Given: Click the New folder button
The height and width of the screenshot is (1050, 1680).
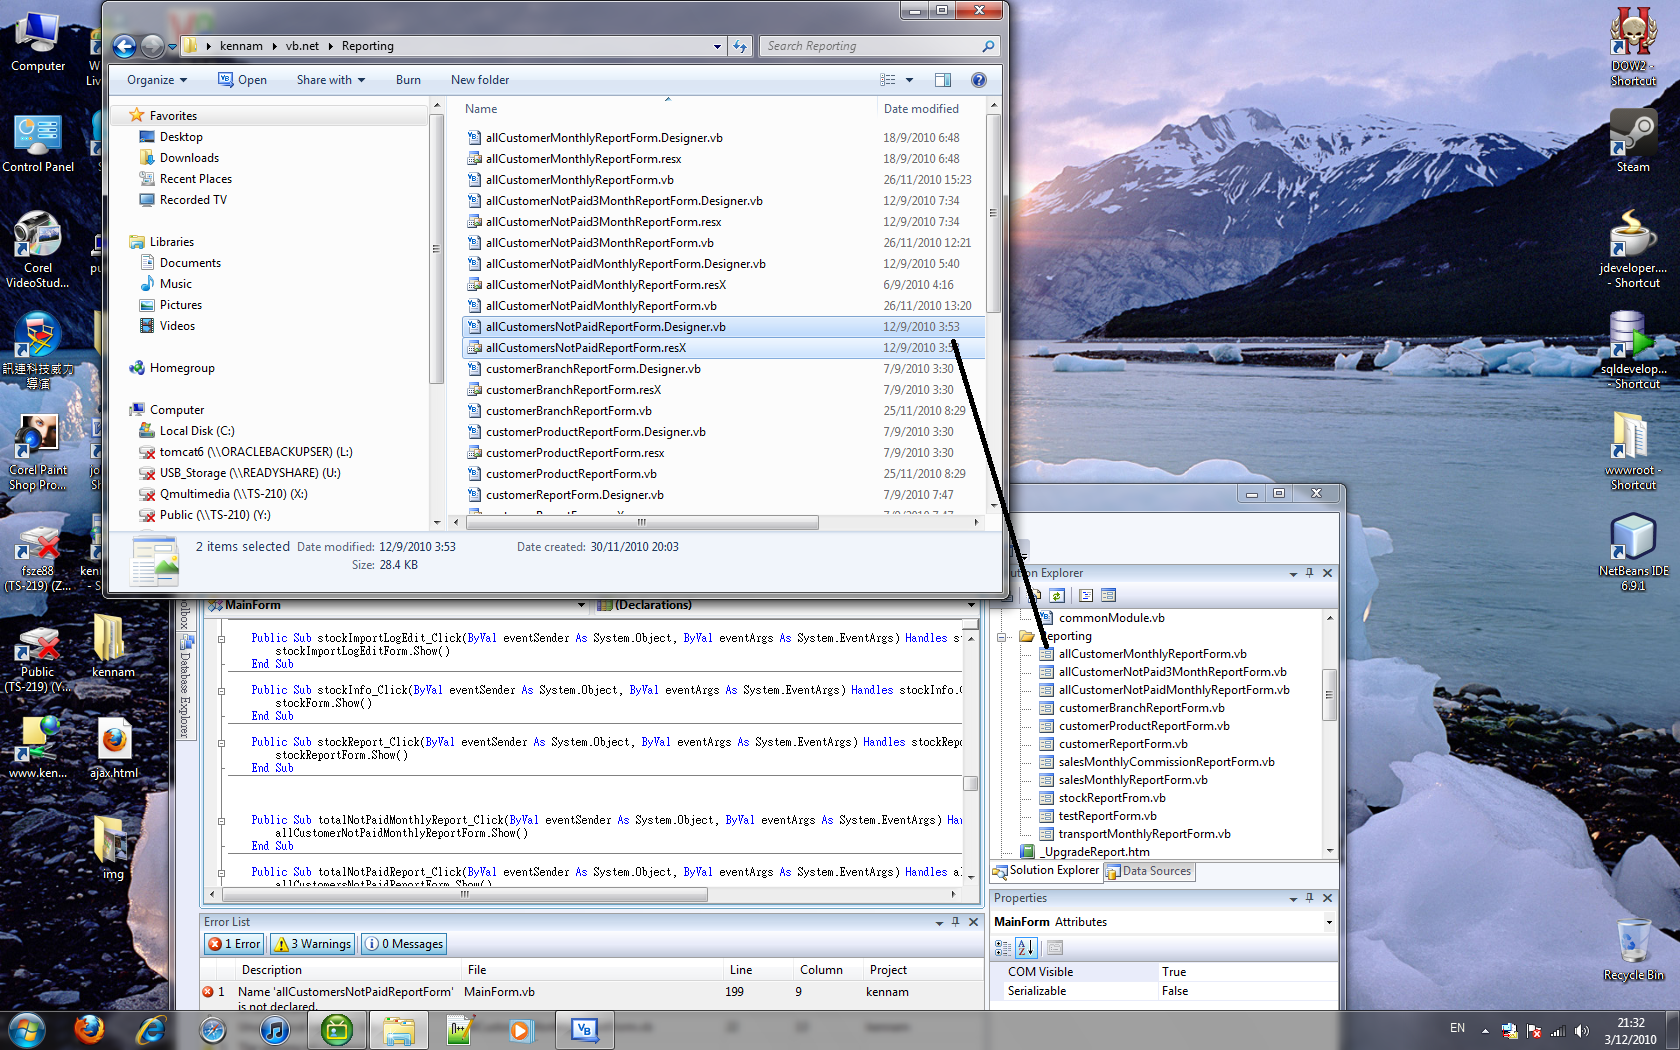Looking at the screenshot, I should point(479,79).
